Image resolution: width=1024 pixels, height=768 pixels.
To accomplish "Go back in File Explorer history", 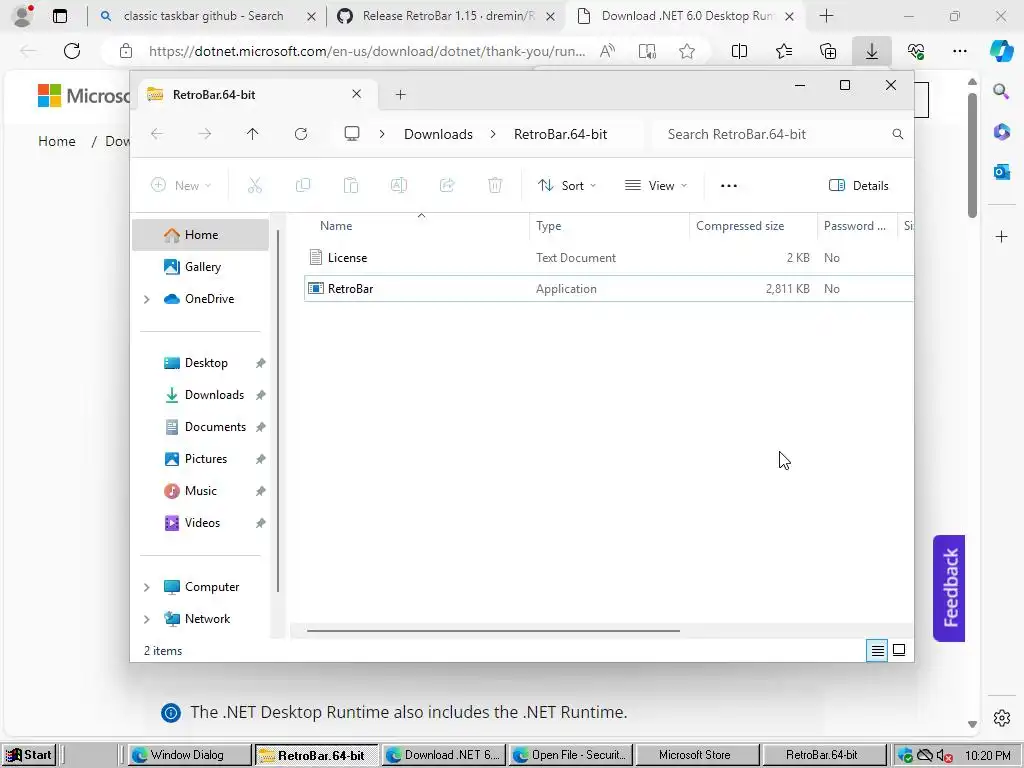I will (157, 134).
